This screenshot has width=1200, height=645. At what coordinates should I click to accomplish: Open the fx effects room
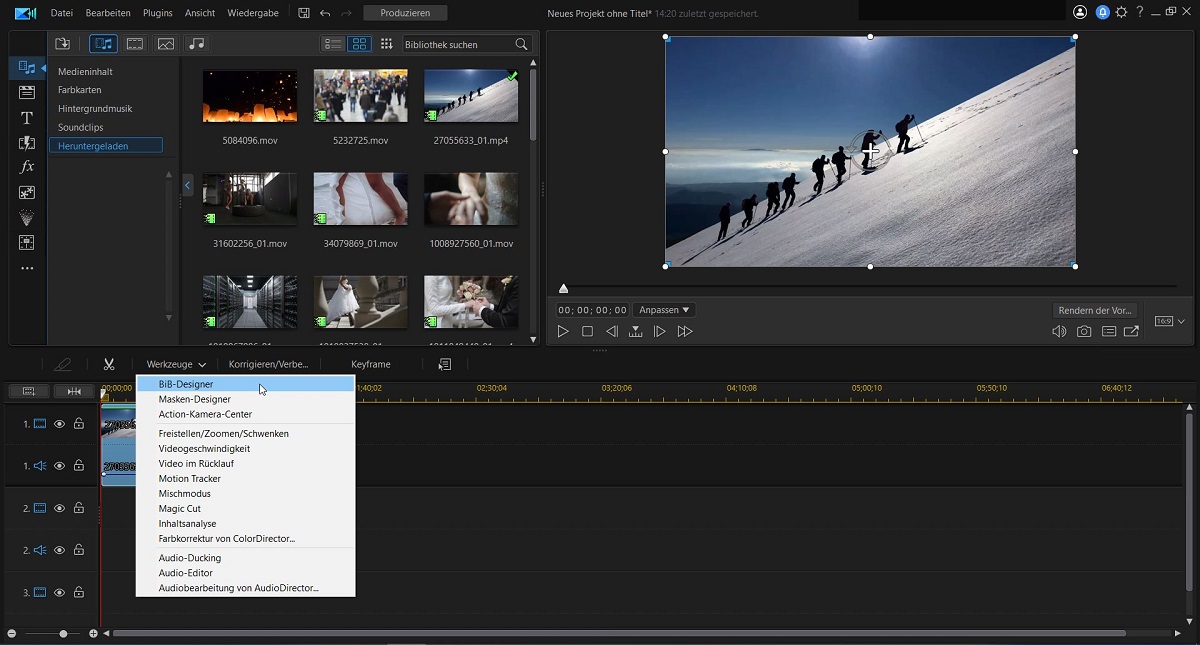27,167
